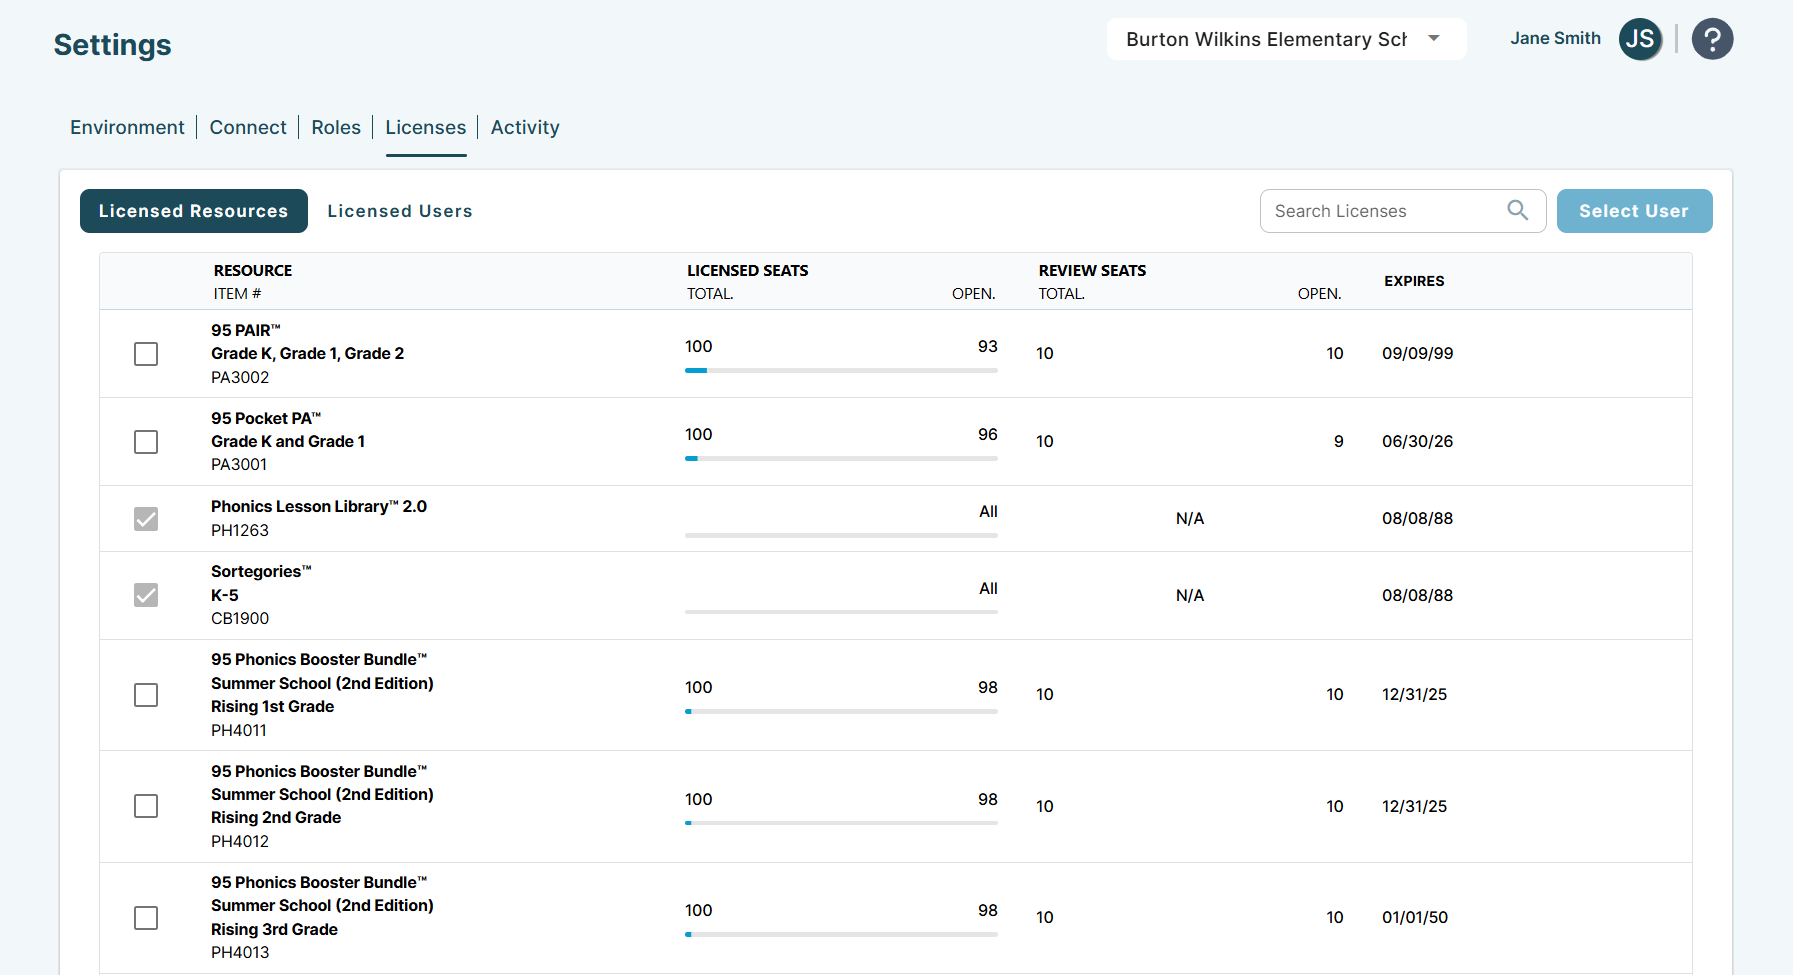This screenshot has height=975, width=1793.
Task: Click Rising 3rd Grade label
Action: click(x=275, y=929)
